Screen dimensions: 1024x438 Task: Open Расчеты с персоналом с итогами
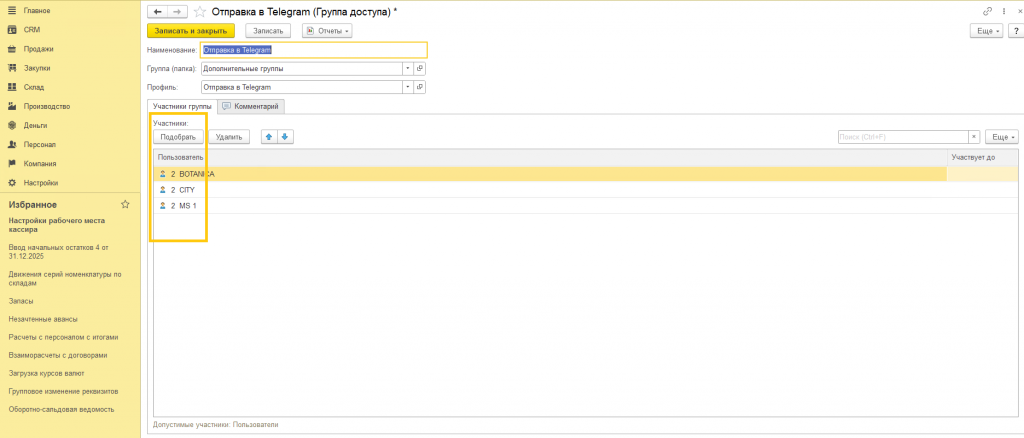tap(63, 337)
